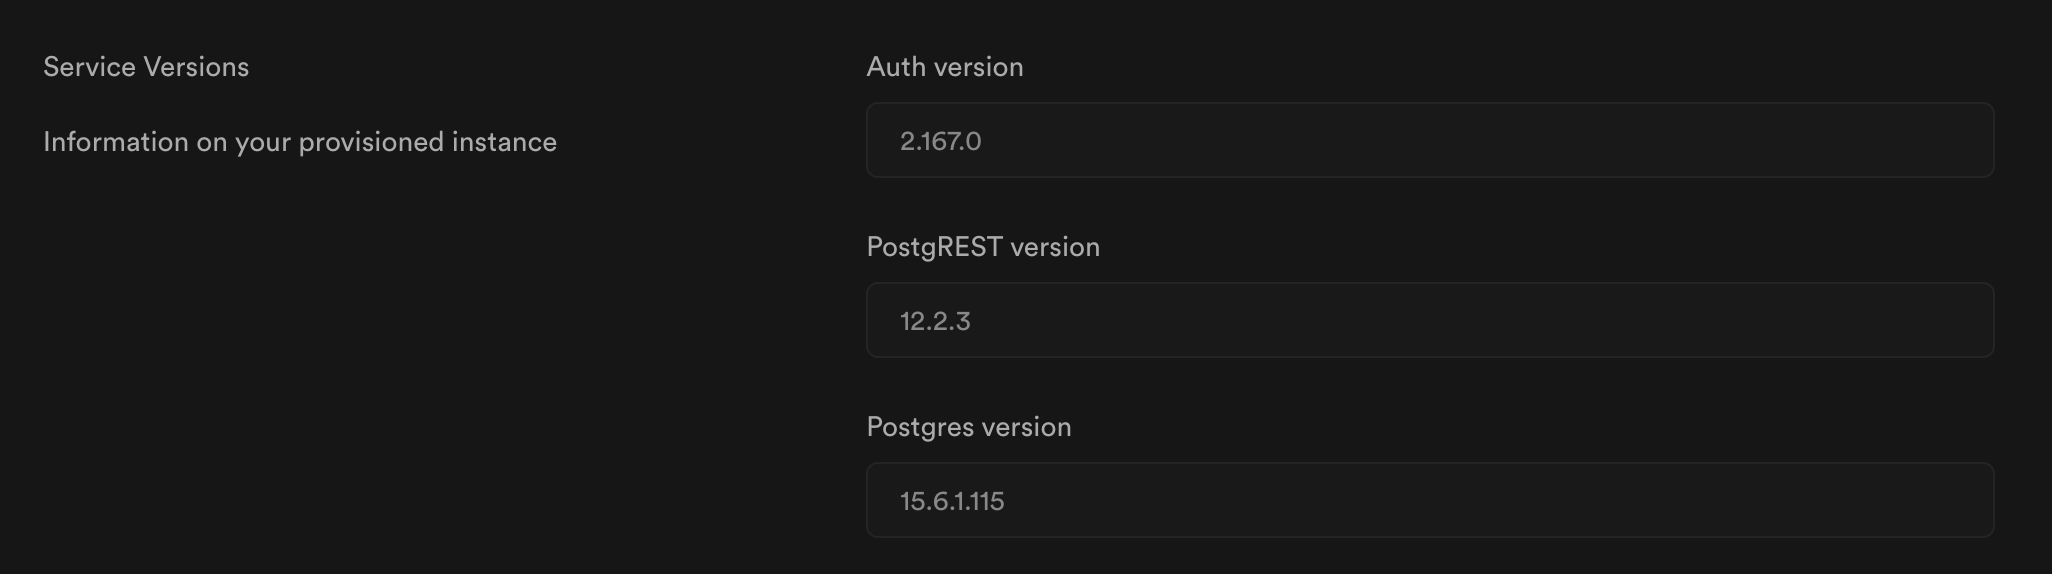Place cursor in the read-only PostgREST box

1430,320
